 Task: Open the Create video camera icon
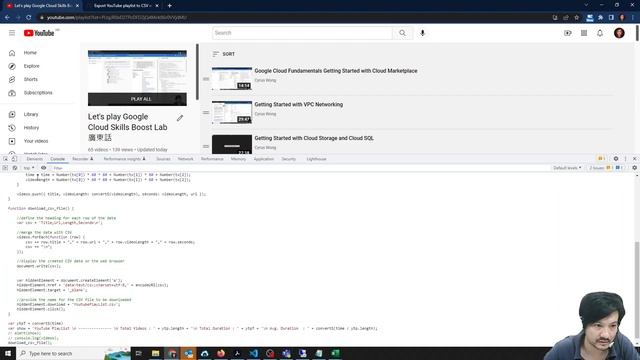[x=568, y=33]
